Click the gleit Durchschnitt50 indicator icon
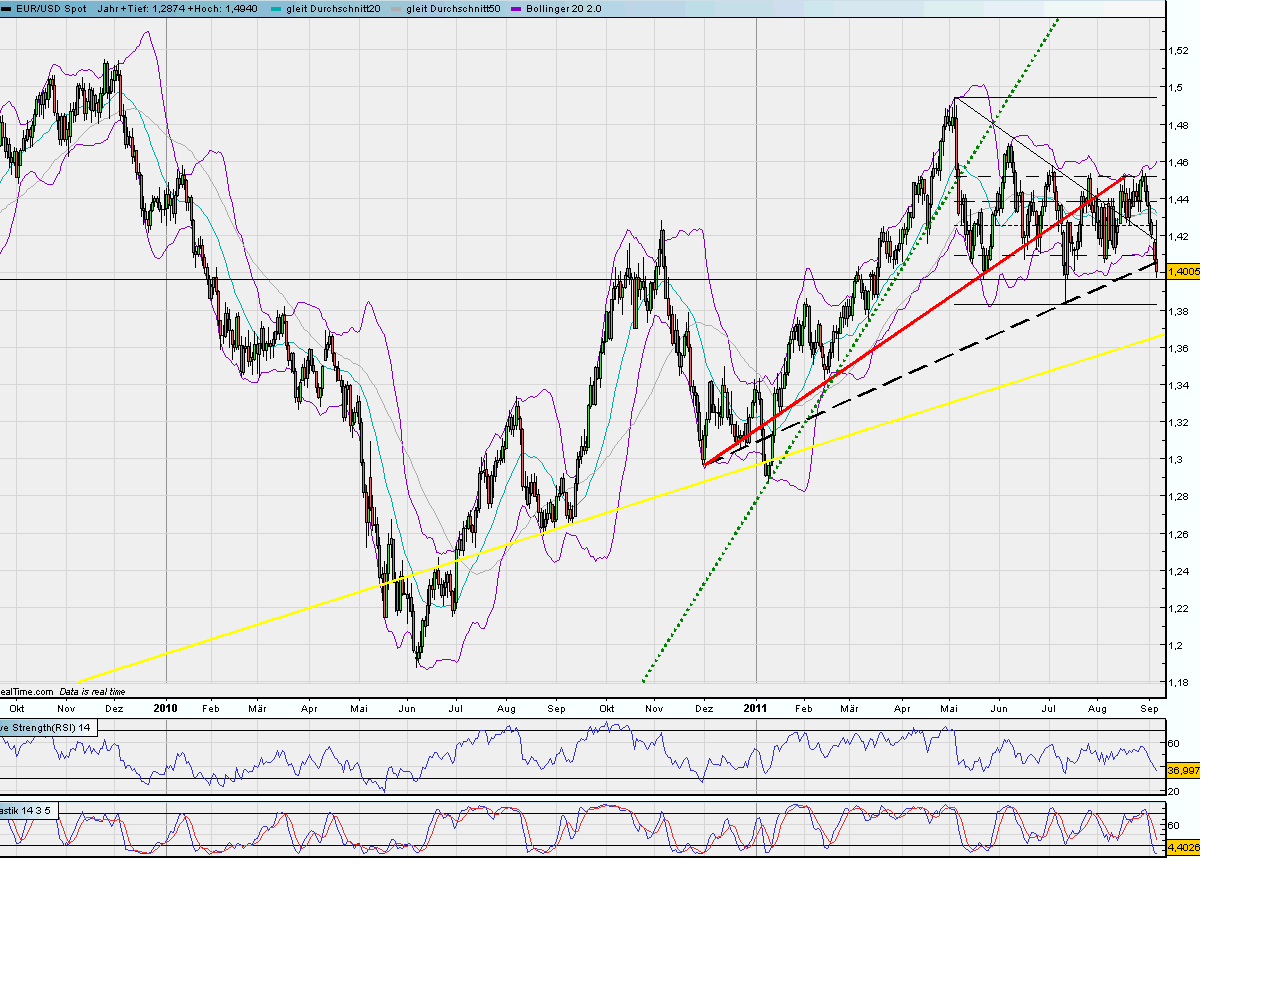Image resolution: width=1280 pixels, height=986 pixels. click(396, 7)
